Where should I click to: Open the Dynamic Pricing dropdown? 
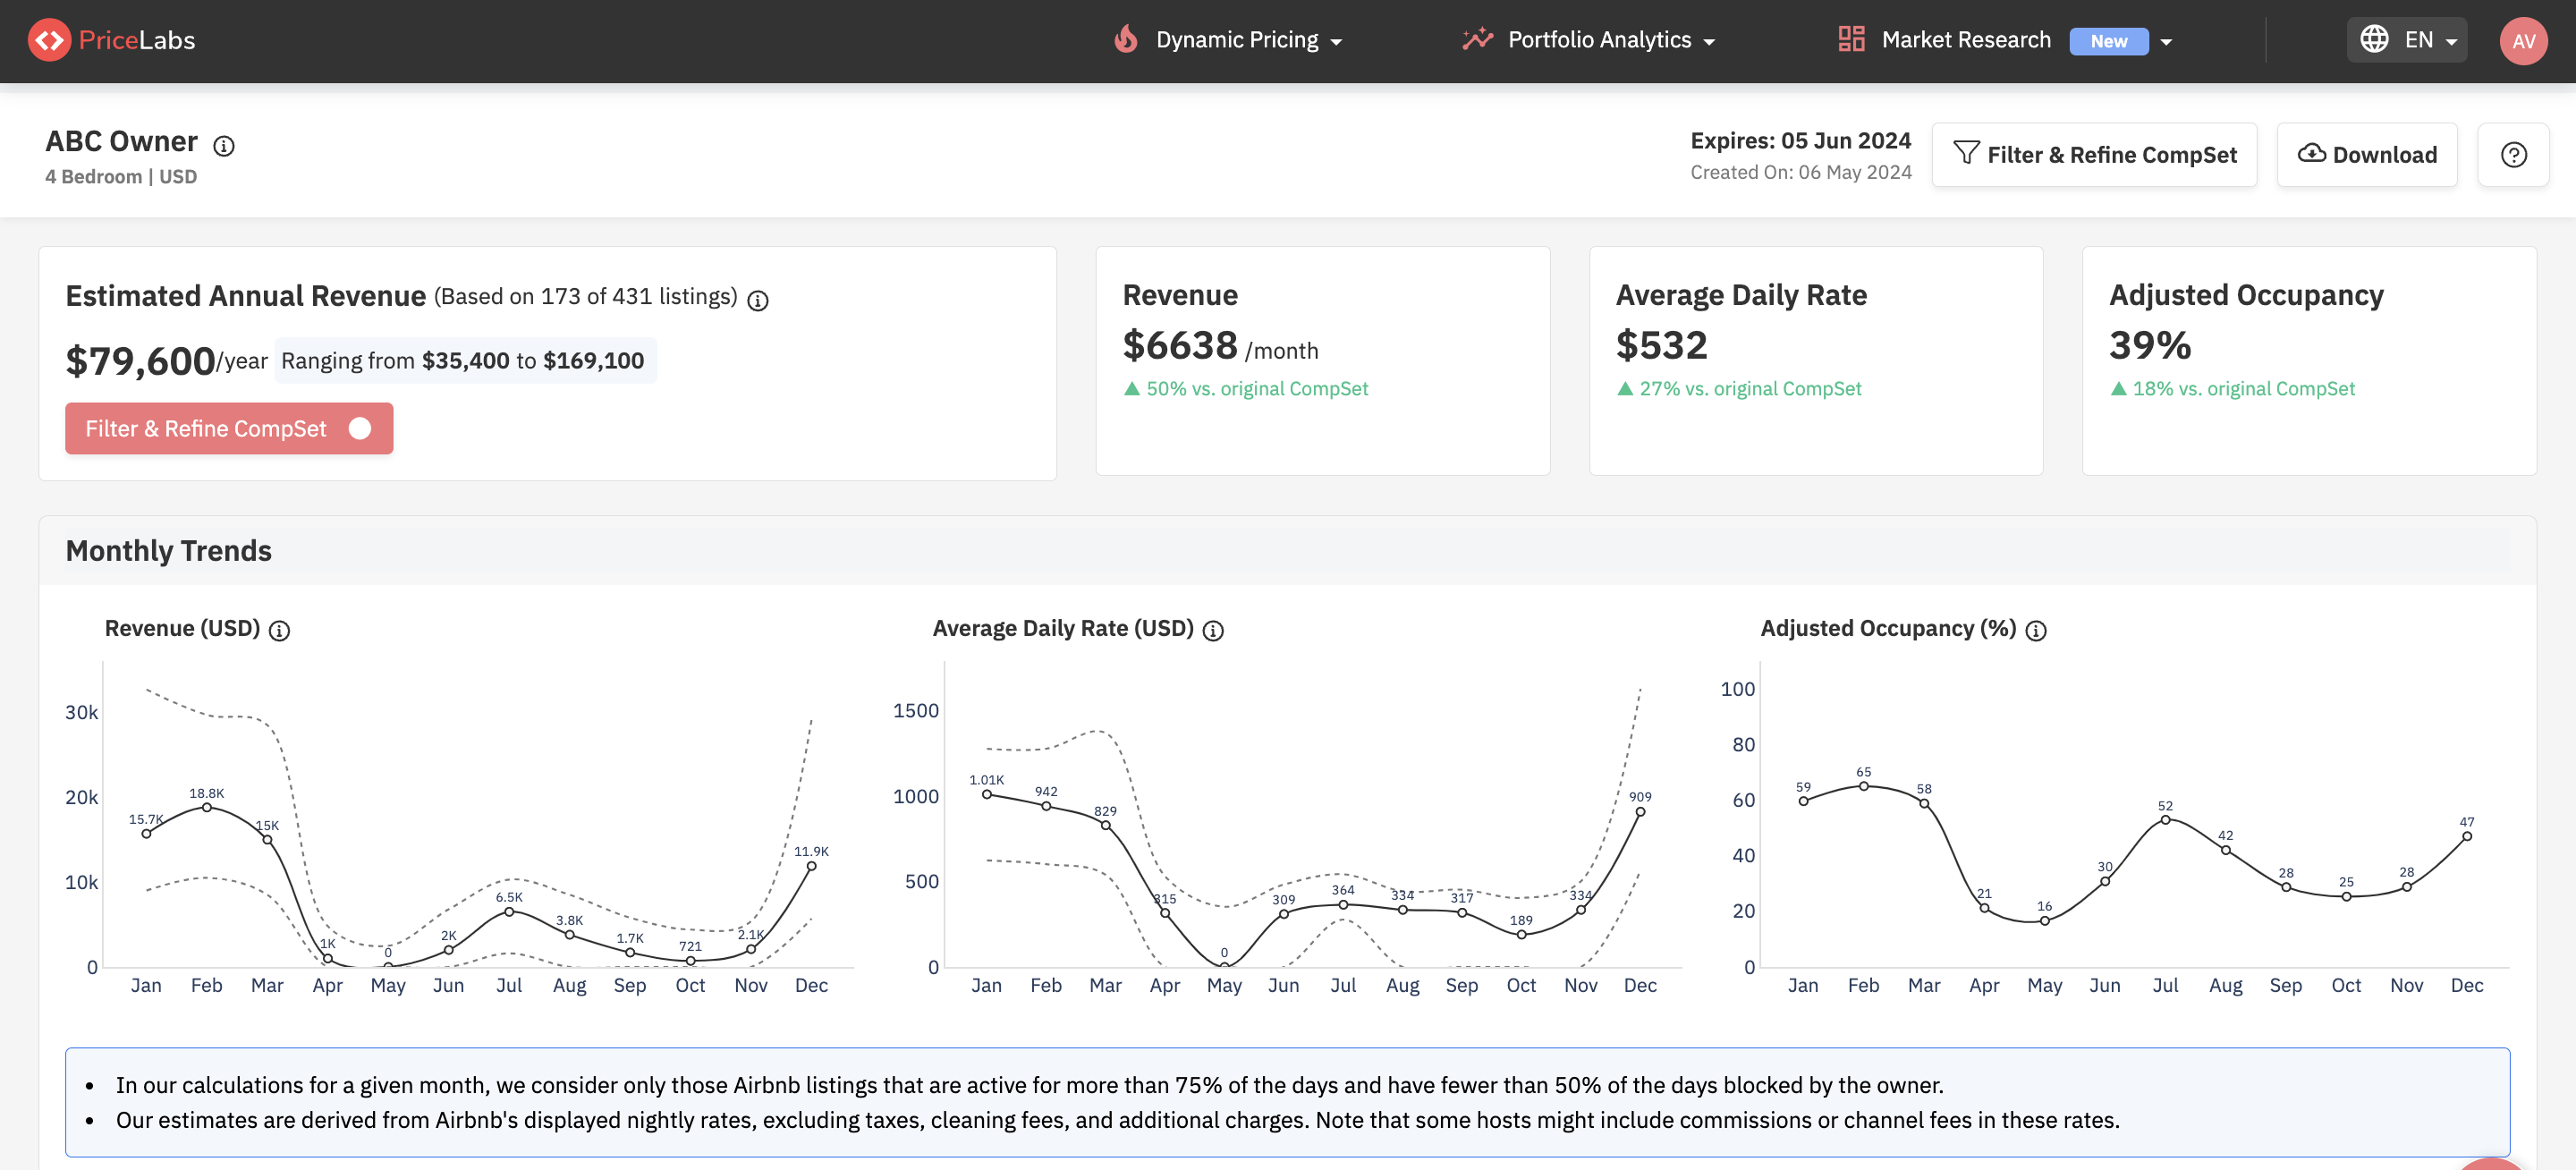1339,41
